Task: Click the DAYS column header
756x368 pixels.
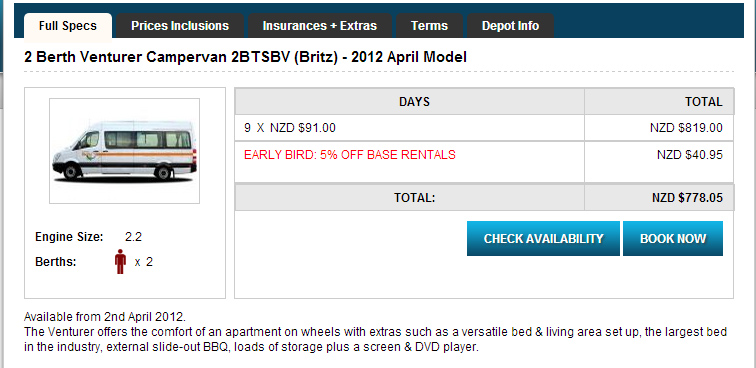Action: coord(414,102)
